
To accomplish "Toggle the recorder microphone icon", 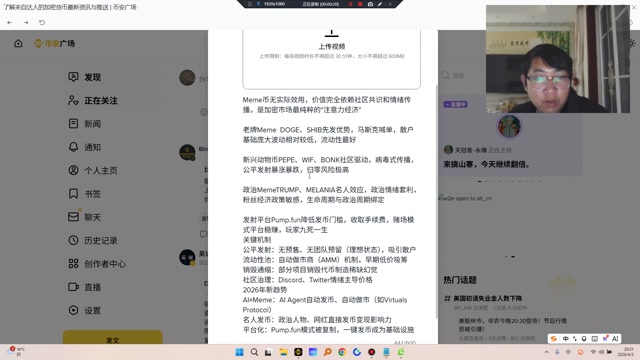I will (x=258, y=4).
